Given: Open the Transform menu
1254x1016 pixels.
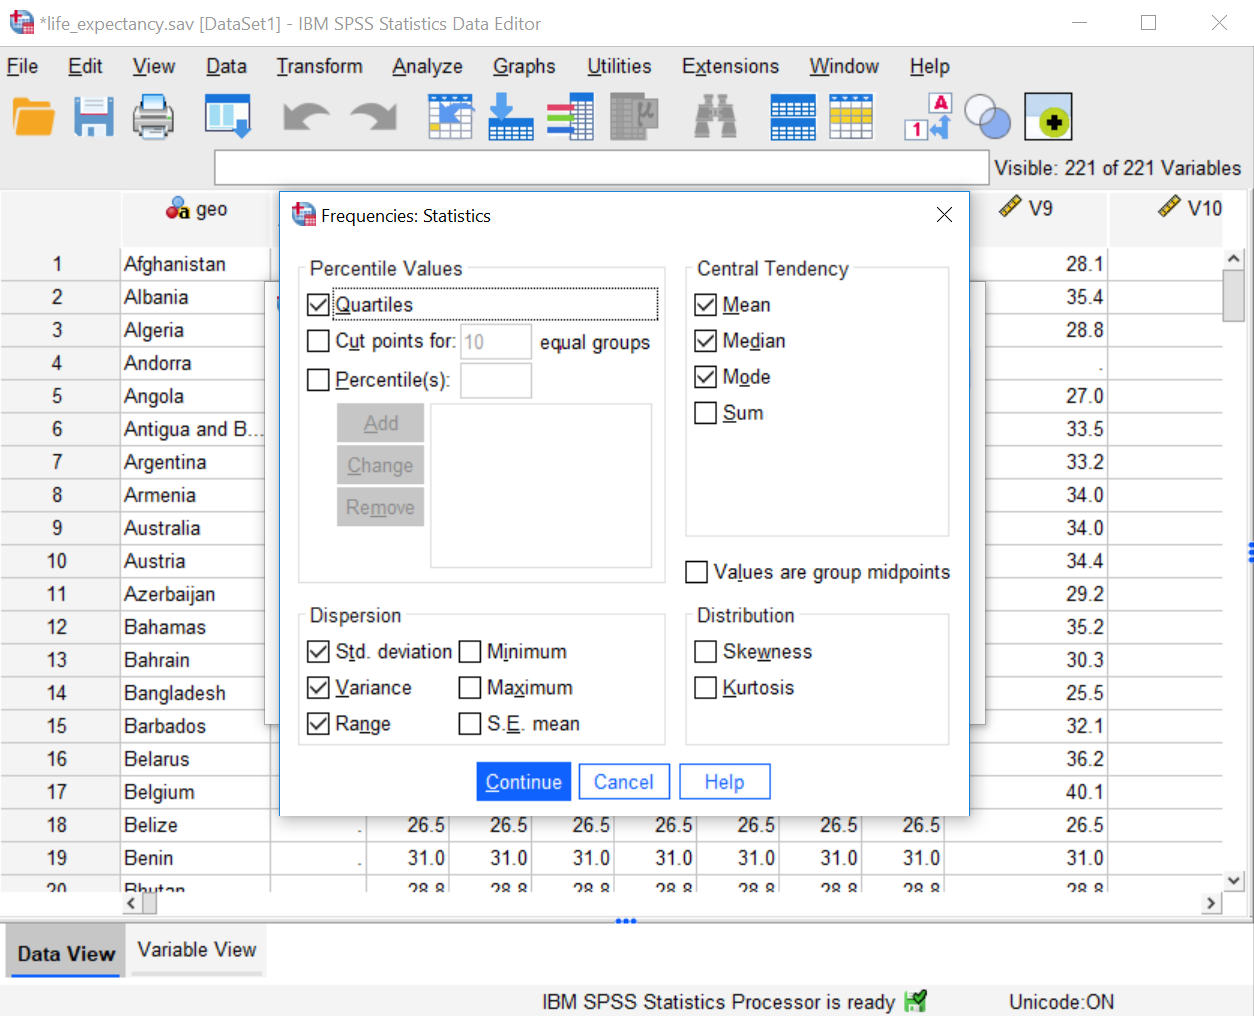Looking at the screenshot, I should (319, 66).
